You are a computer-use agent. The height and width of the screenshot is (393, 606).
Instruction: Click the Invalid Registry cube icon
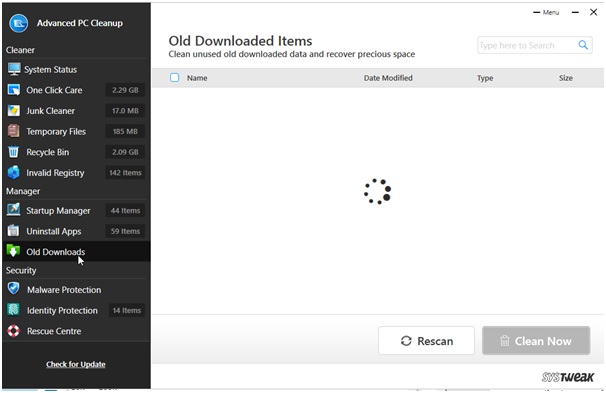[14, 173]
